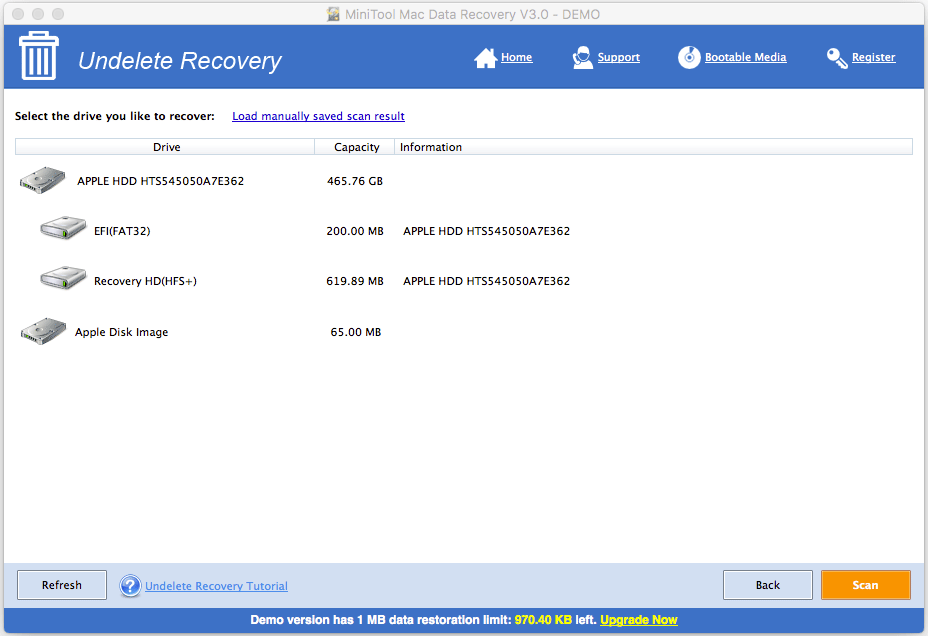Click the Register key icon

click(x=837, y=58)
